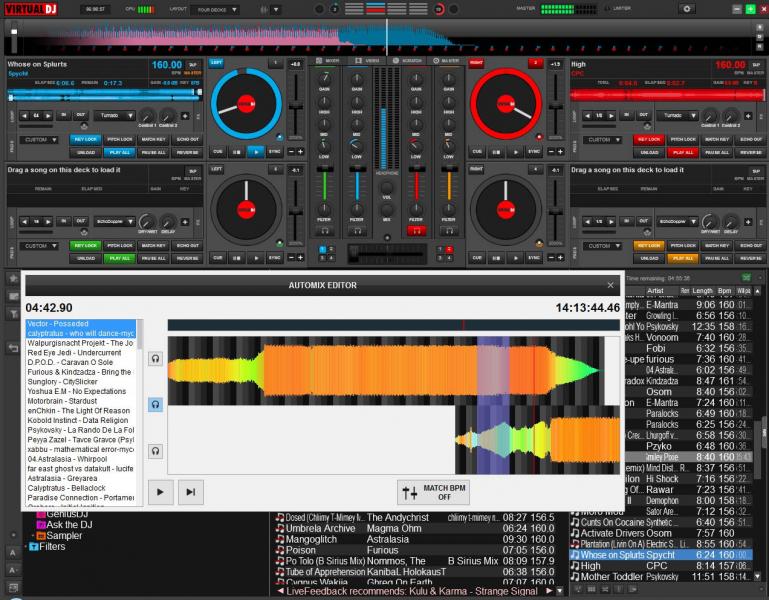Open the Layout Four Decks dropdown

click(x=215, y=9)
